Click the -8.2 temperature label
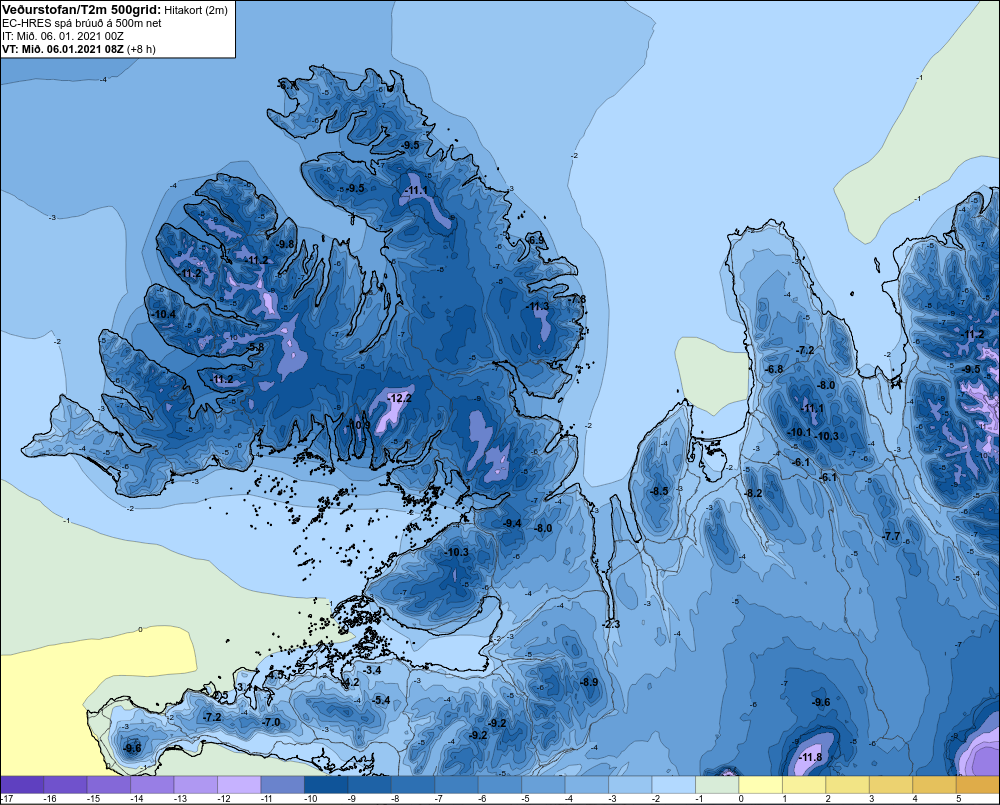1000x805 pixels. (753, 493)
